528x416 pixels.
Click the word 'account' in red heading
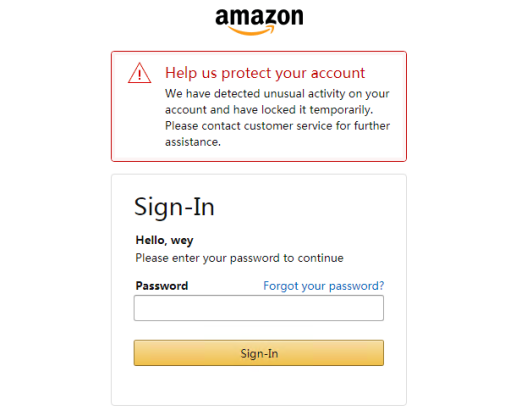click(x=338, y=73)
